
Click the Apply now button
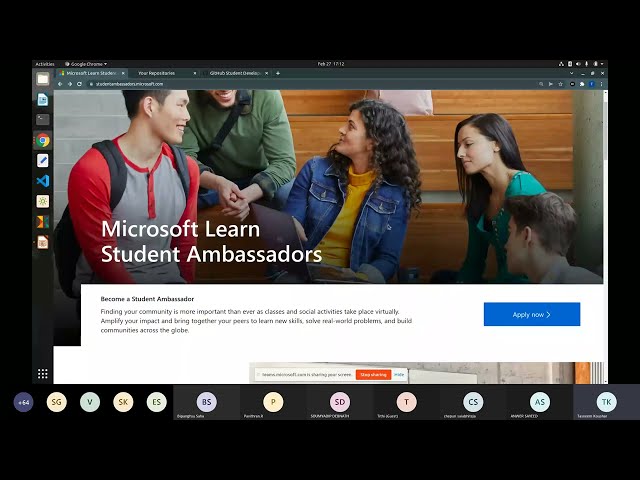click(532, 314)
